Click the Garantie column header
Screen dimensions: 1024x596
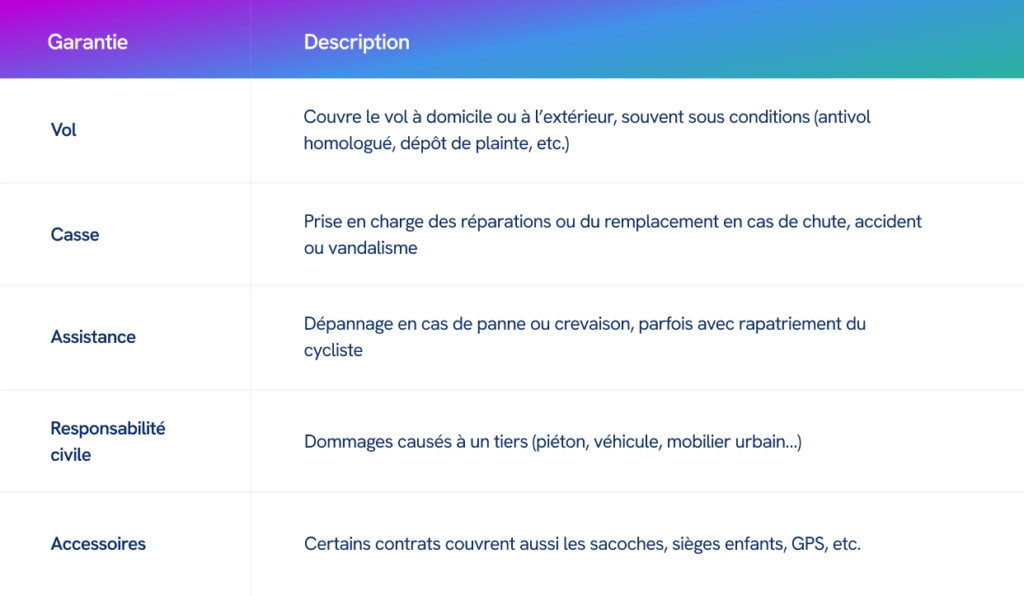tap(88, 42)
